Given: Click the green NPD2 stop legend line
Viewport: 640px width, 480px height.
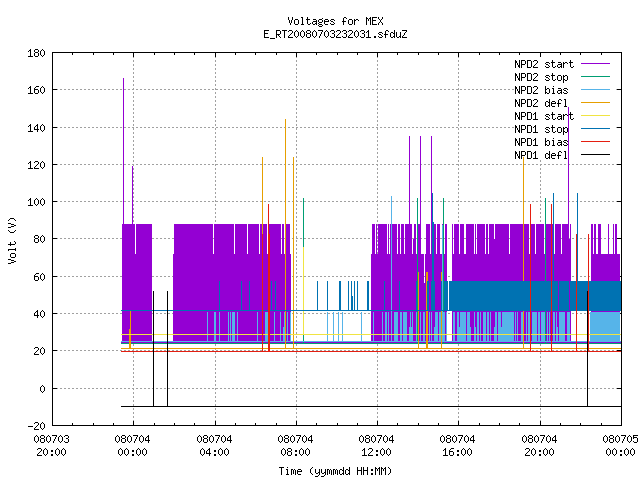Looking at the screenshot, I should [595, 77].
